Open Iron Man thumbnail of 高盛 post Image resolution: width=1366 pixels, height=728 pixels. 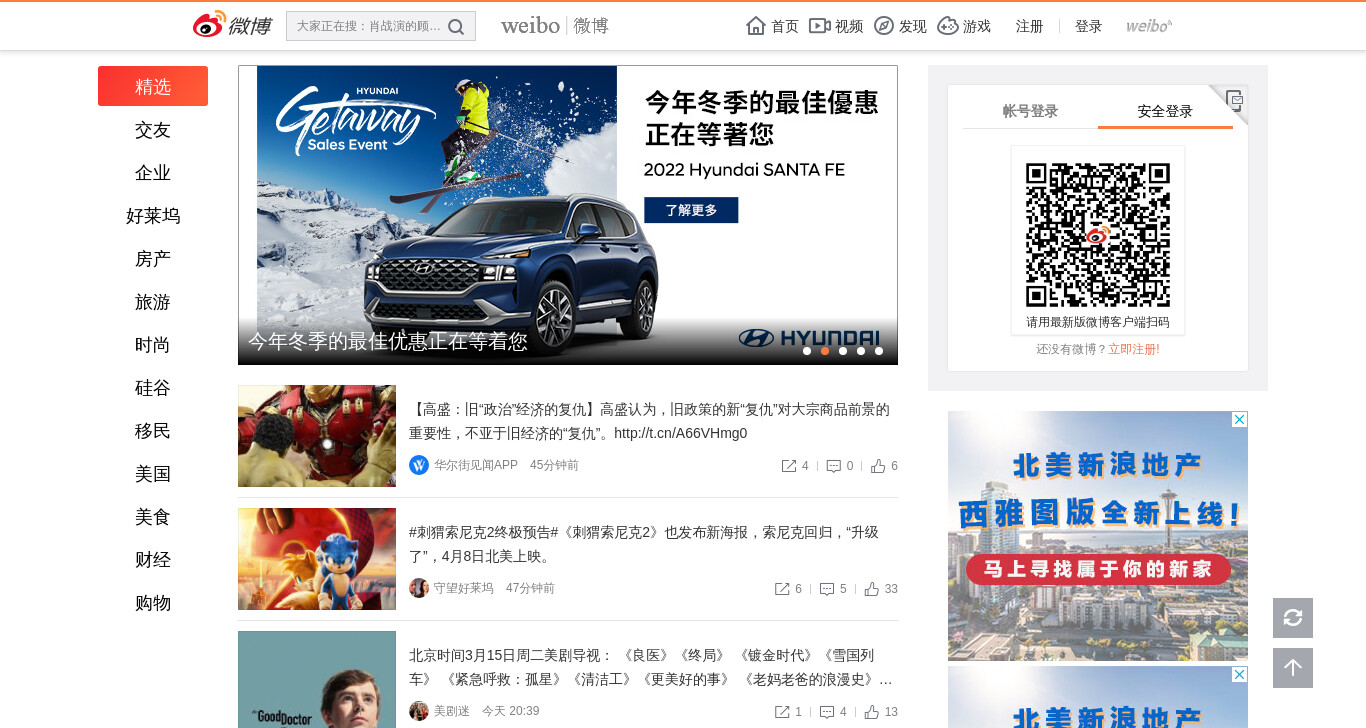coord(317,436)
